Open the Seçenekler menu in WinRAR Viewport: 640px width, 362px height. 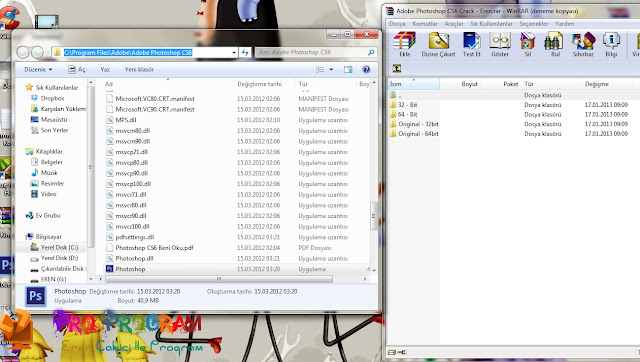[x=534, y=24]
